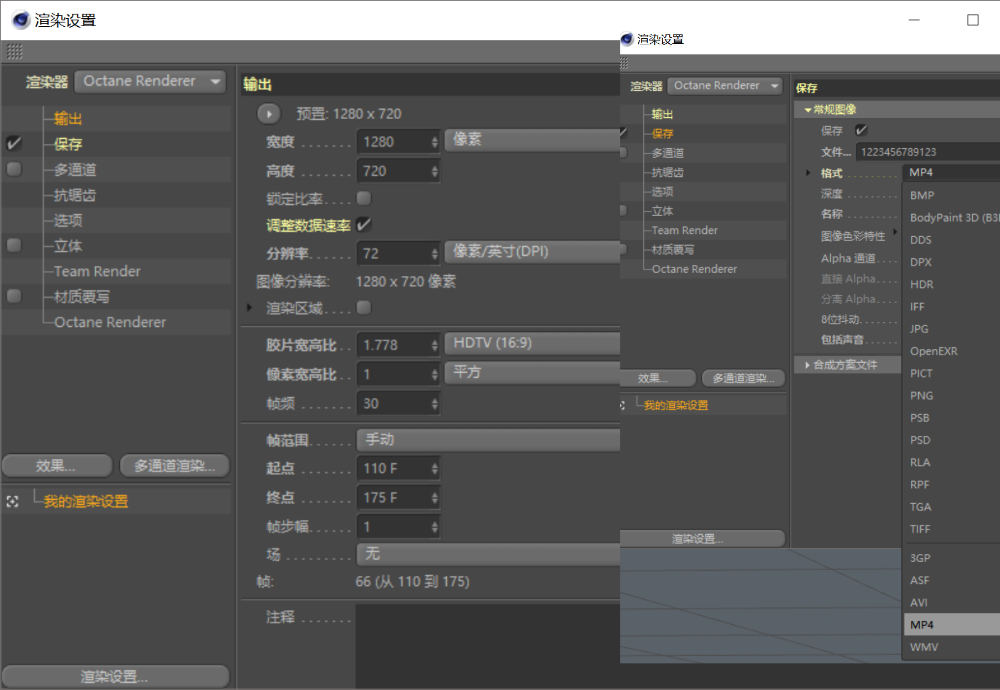Toggle the 调整数据速率 checkbox
This screenshot has height=690, width=1000.
(x=364, y=224)
